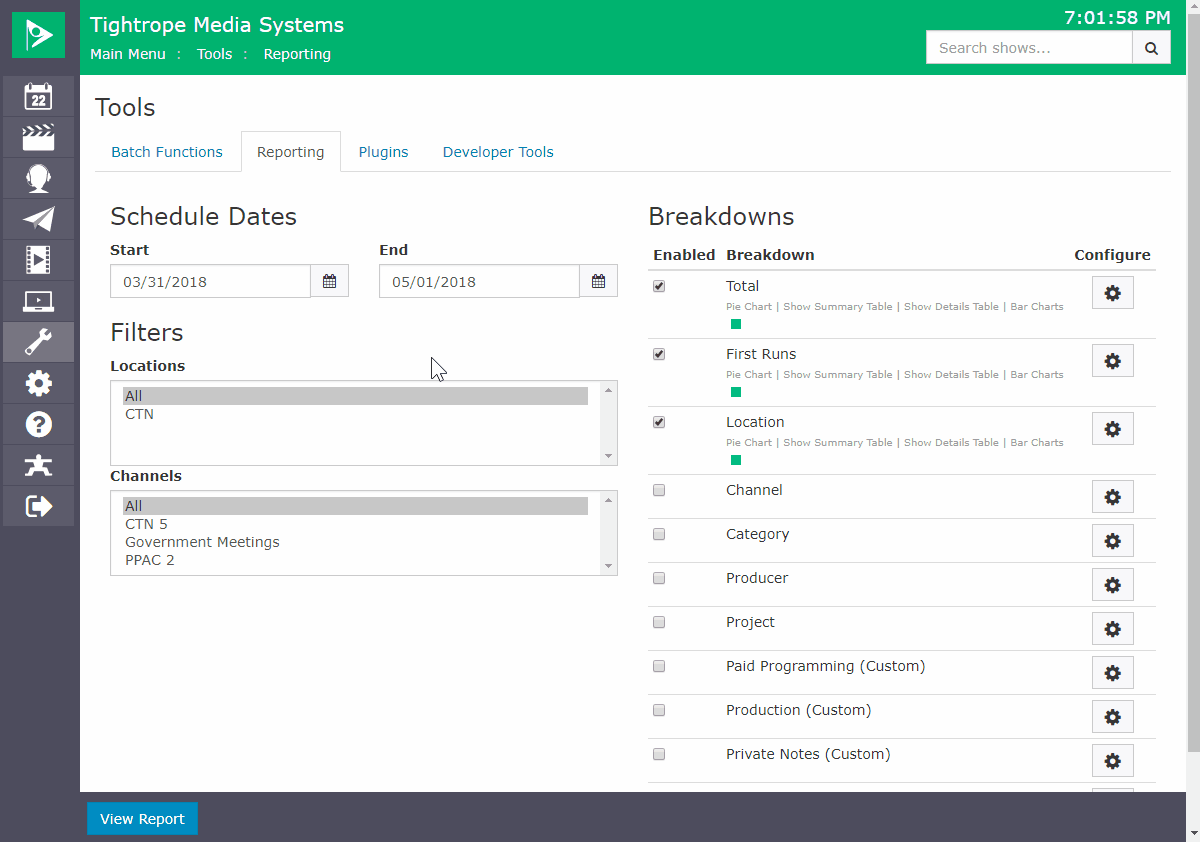
Task: Configure the Project breakdown gear
Action: [1112, 629]
